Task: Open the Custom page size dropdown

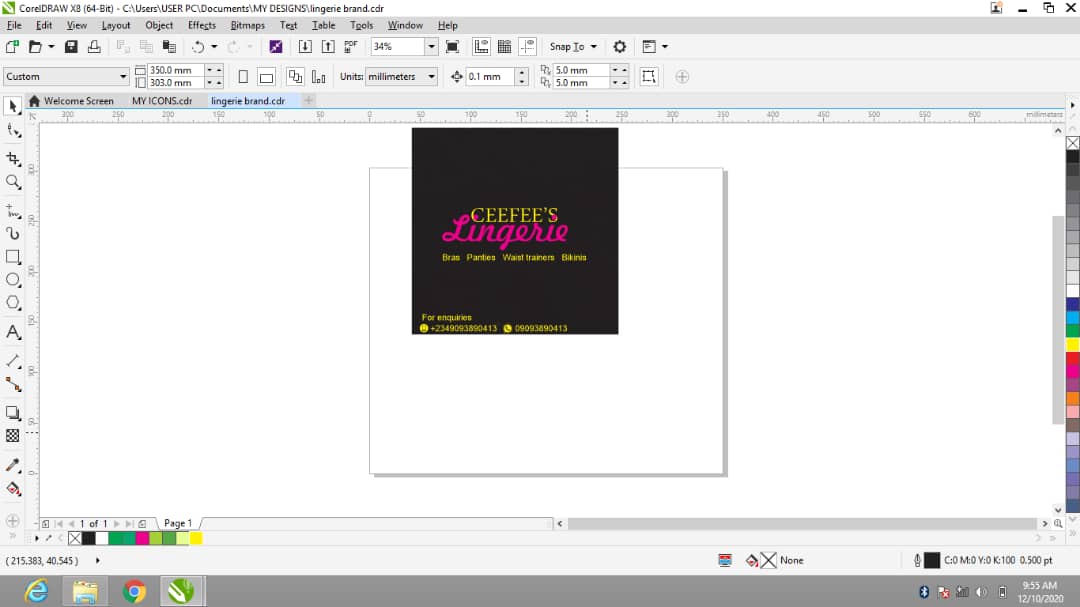Action: pos(124,77)
